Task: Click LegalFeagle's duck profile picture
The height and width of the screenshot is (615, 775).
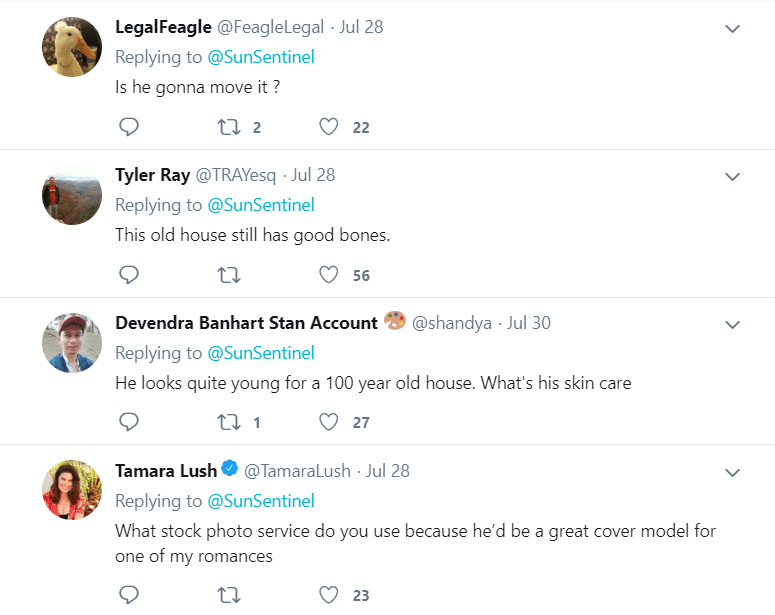Action: pos(72,46)
